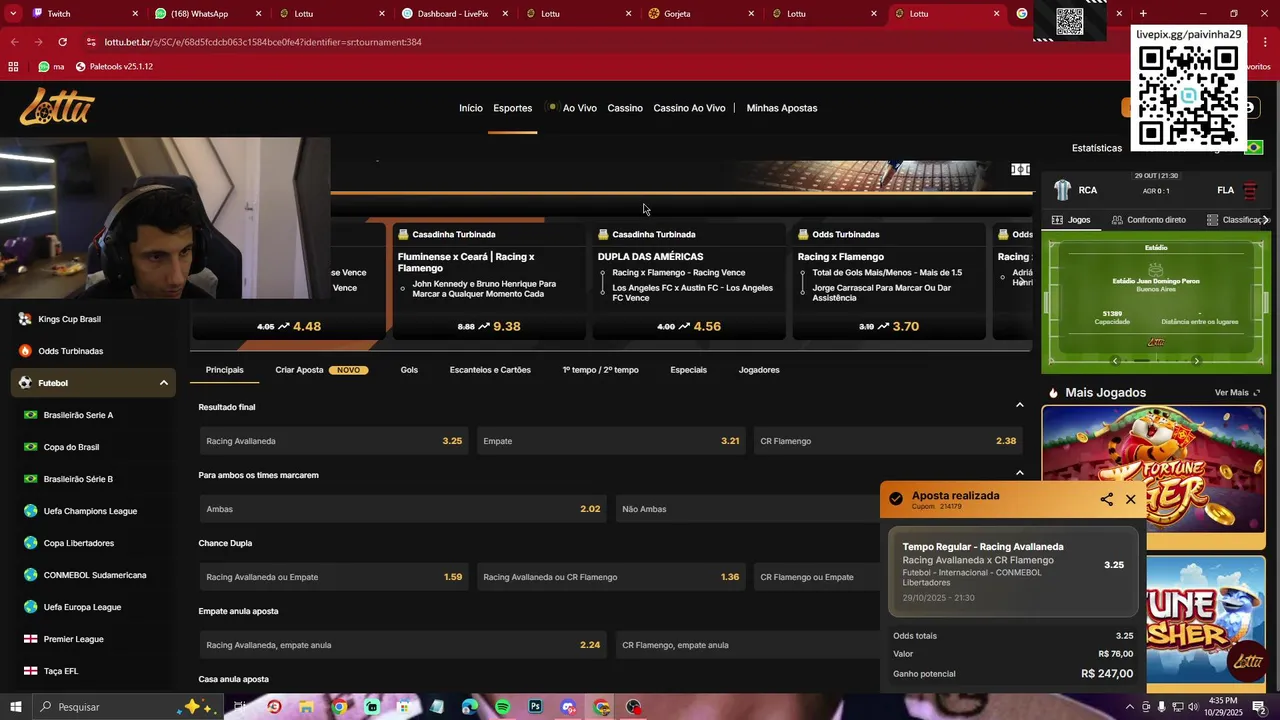Open Minhas Apostas
Viewport: 1280px width, 720px height.
782,108
